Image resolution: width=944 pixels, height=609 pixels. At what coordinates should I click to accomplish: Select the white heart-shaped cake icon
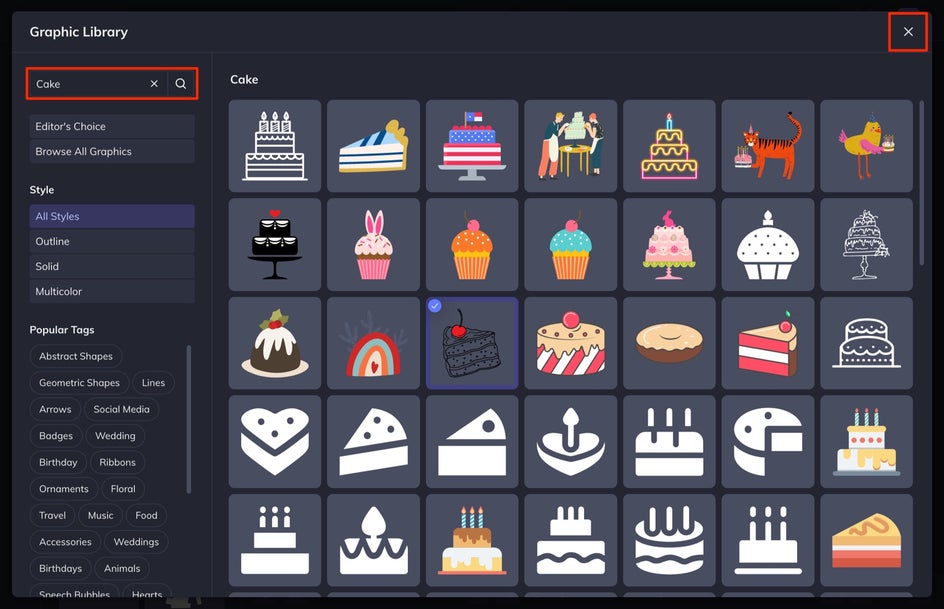(x=275, y=442)
